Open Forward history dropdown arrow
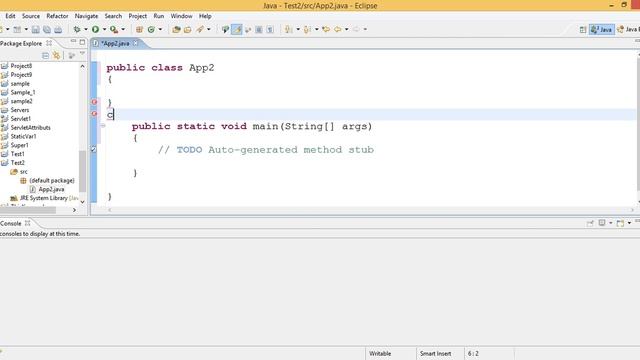 pos(365,29)
